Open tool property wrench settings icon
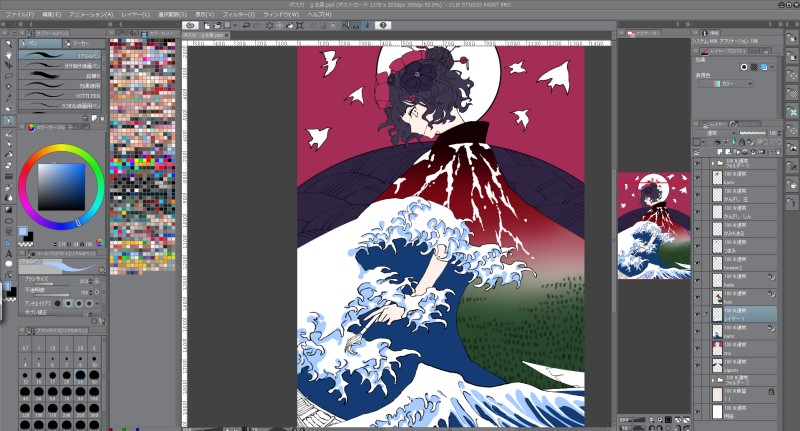The height and width of the screenshot is (431, 800). (103, 321)
